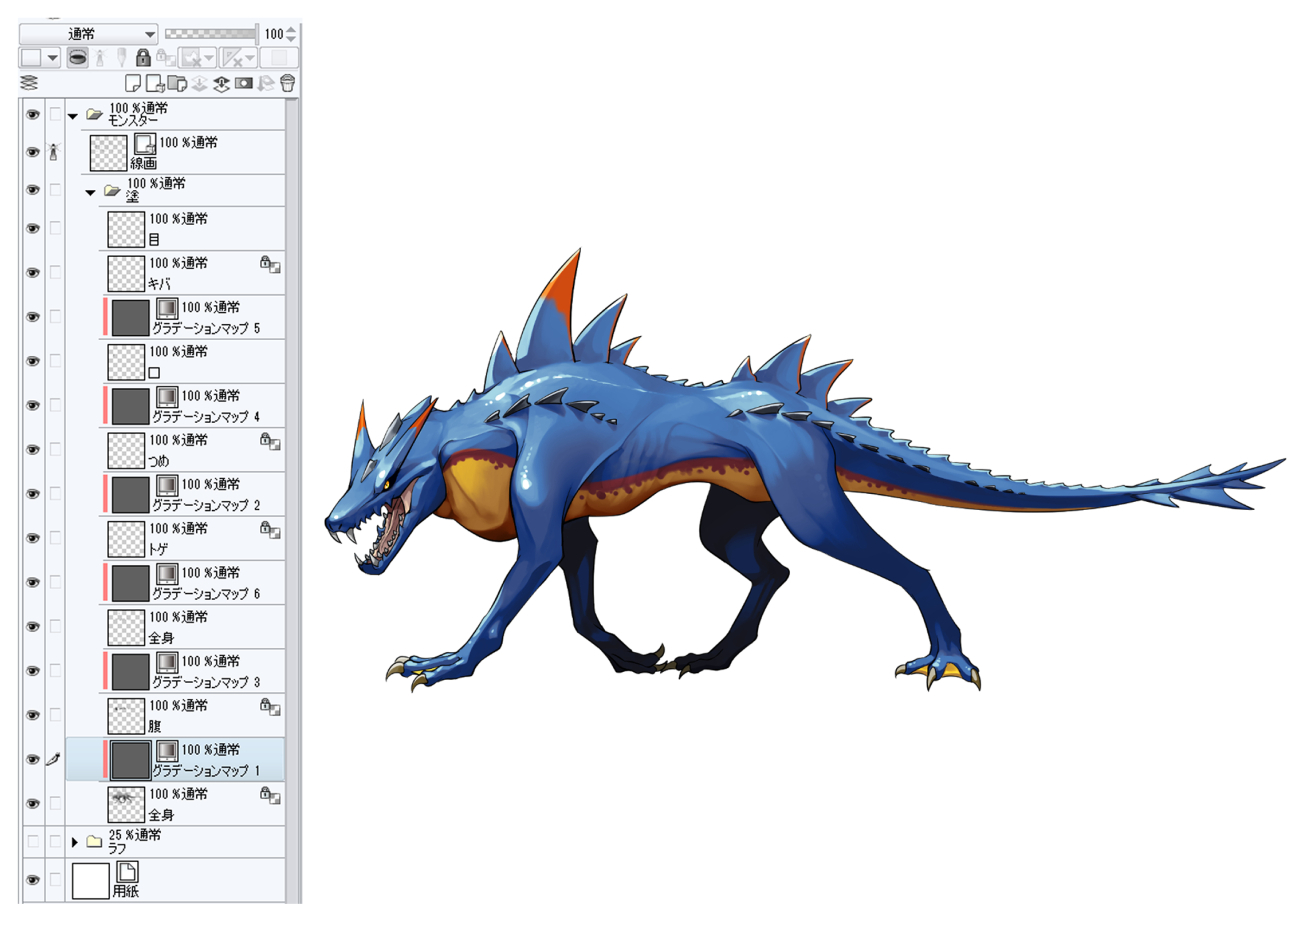This screenshot has width=1300, height=925.
Task: Click the paper icon on 用紙 layer
Action: (x=127, y=872)
